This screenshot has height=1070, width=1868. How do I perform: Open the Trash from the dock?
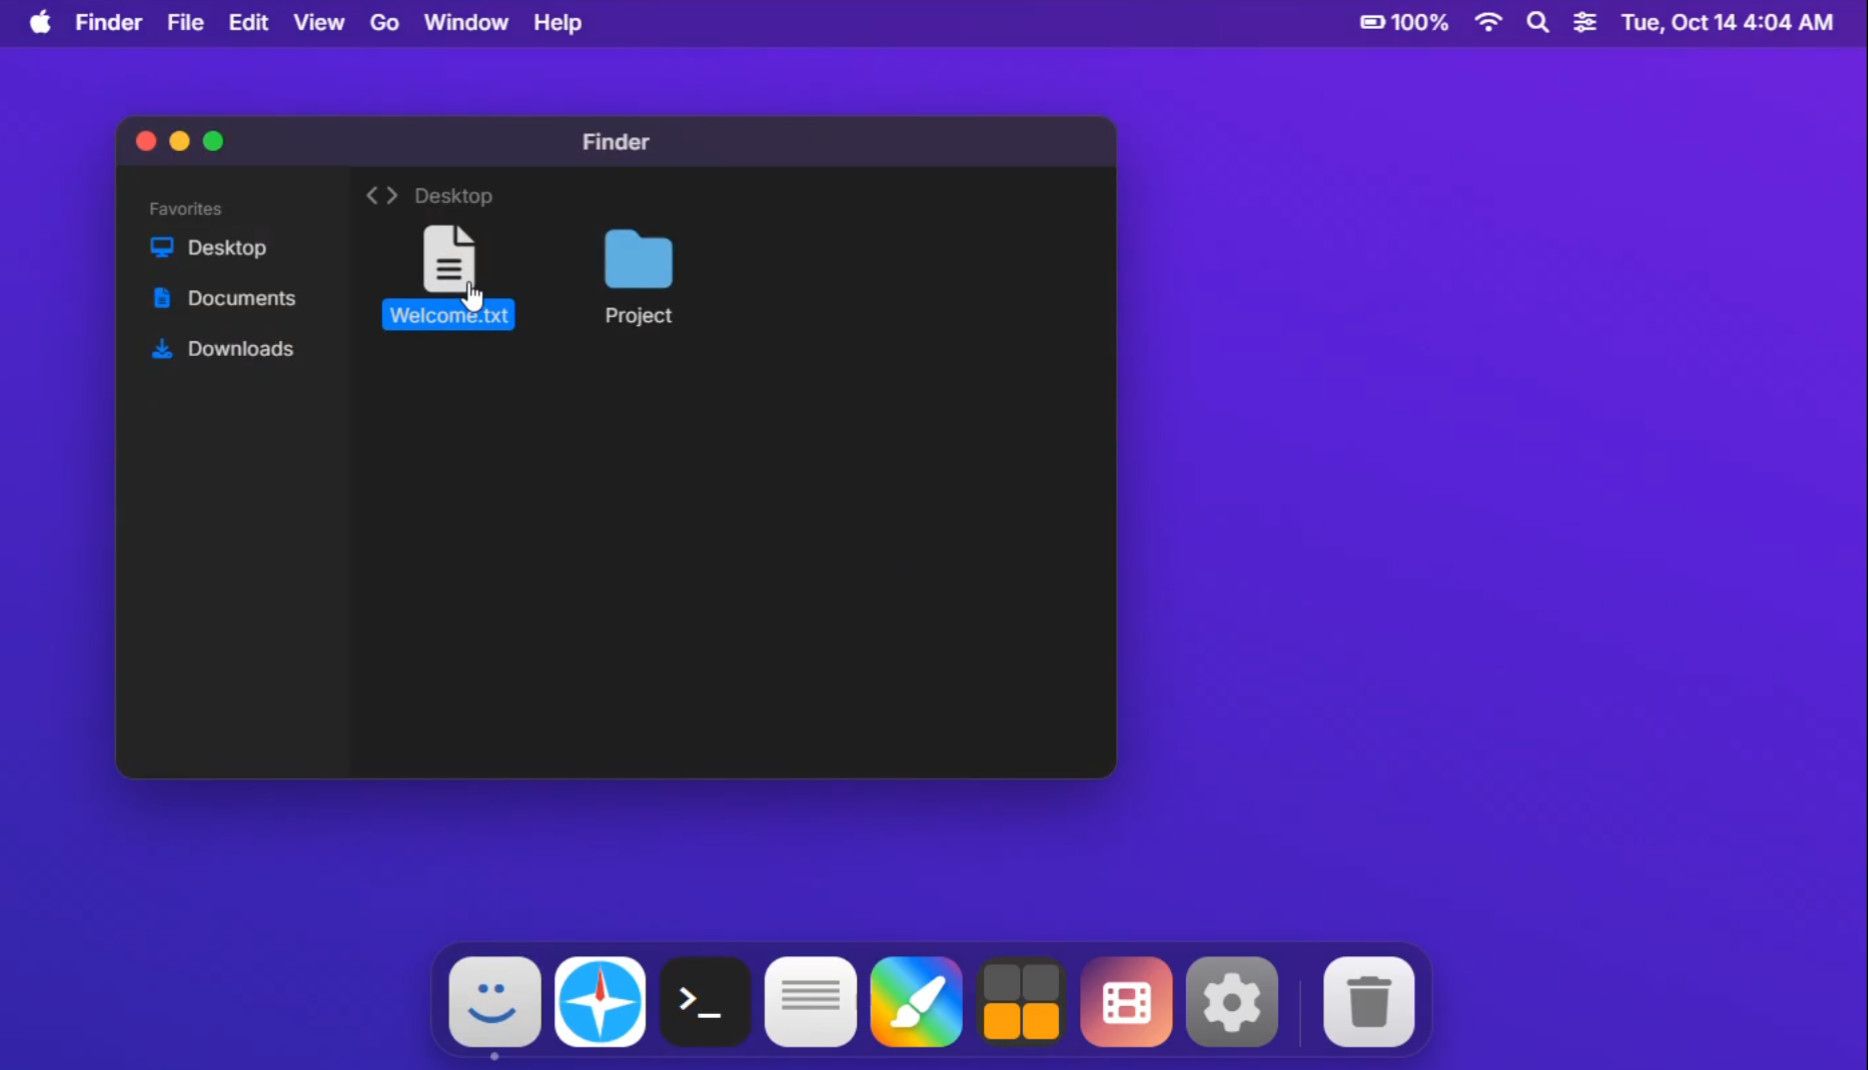[x=1368, y=1001]
